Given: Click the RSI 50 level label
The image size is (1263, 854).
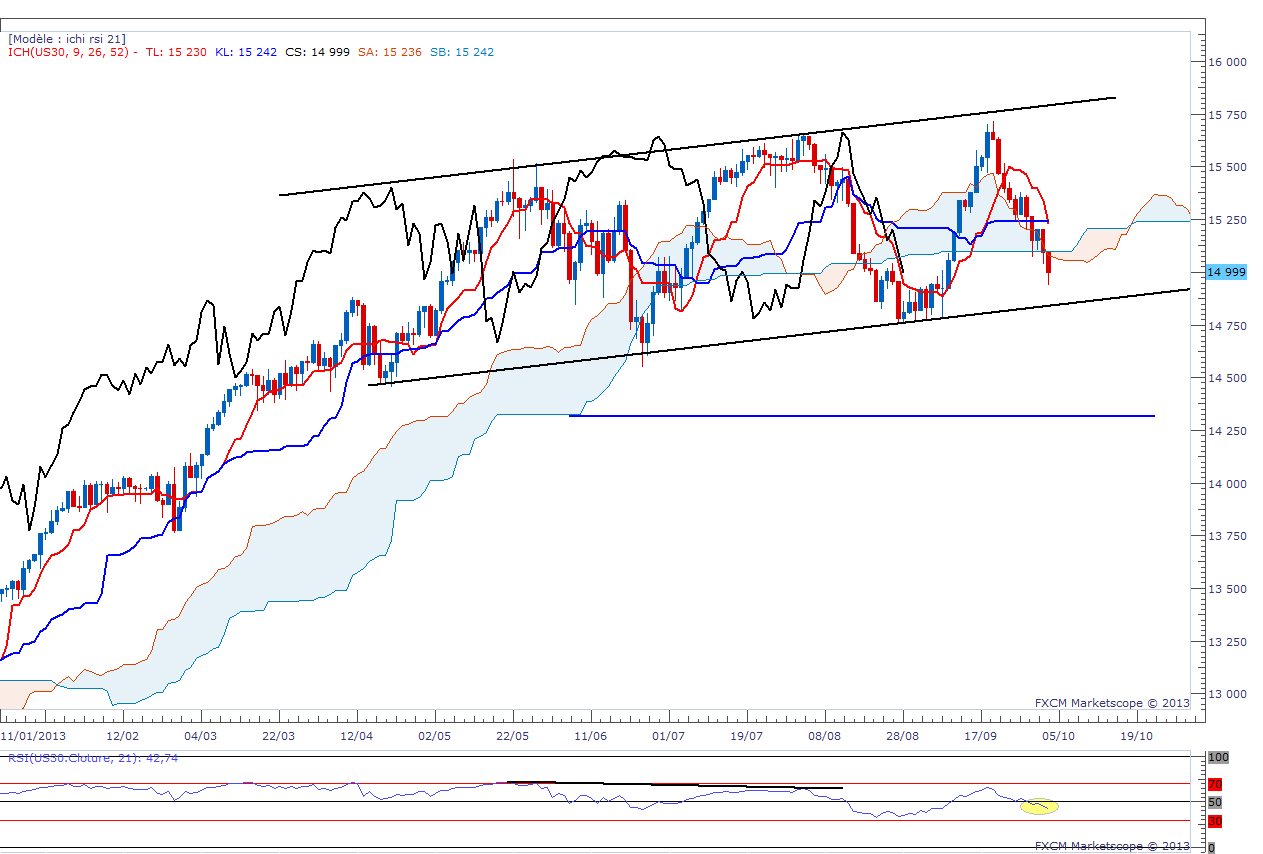Looking at the screenshot, I should [1215, 802].
